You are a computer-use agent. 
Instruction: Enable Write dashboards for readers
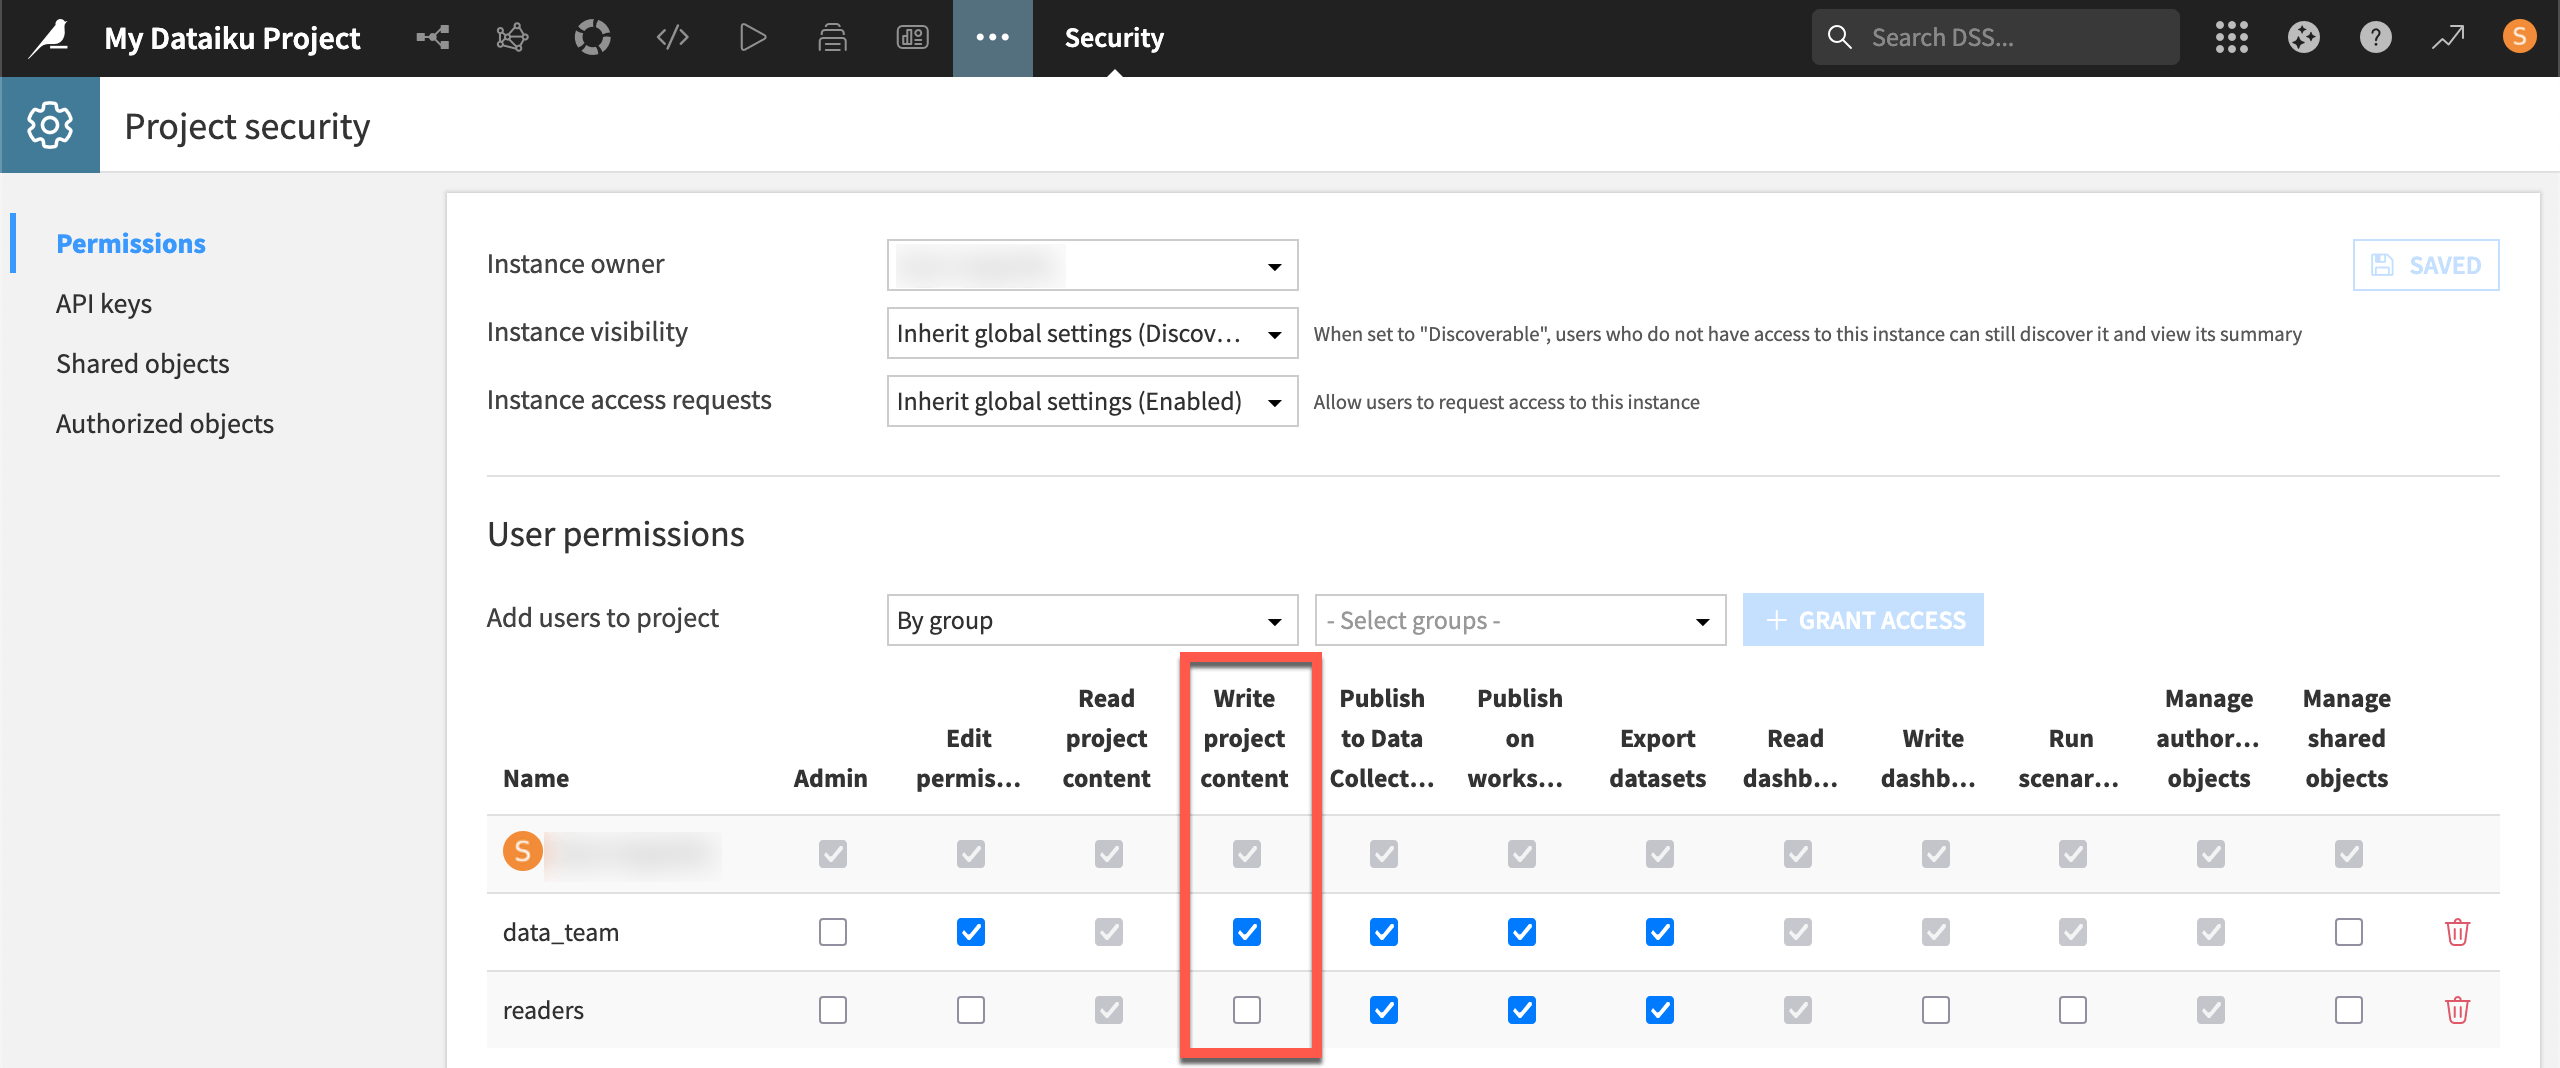click(1935, 1010)
